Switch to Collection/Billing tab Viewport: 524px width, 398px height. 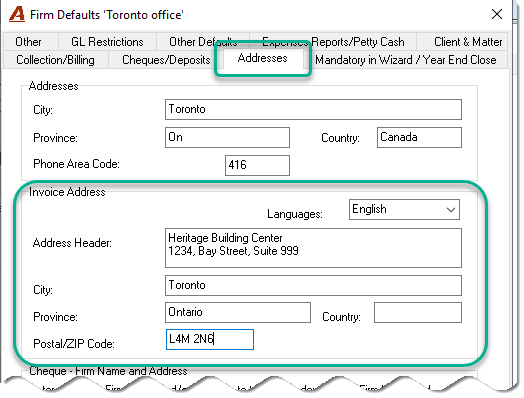(55, 60)
